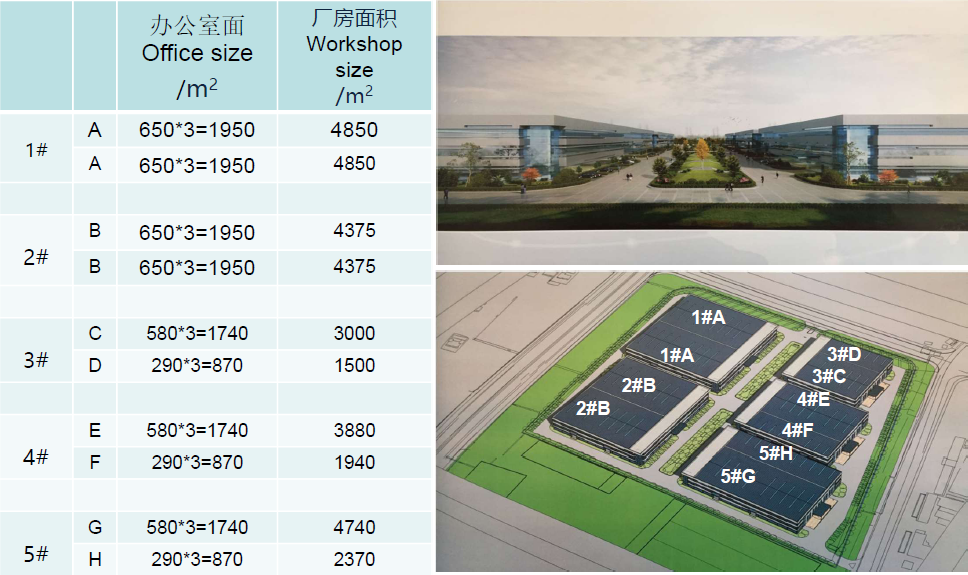Viewport: 968px width, 575px height.
Task: Click the workshop size value 3880
Action: pyautogui.click(x=354, y=430)
